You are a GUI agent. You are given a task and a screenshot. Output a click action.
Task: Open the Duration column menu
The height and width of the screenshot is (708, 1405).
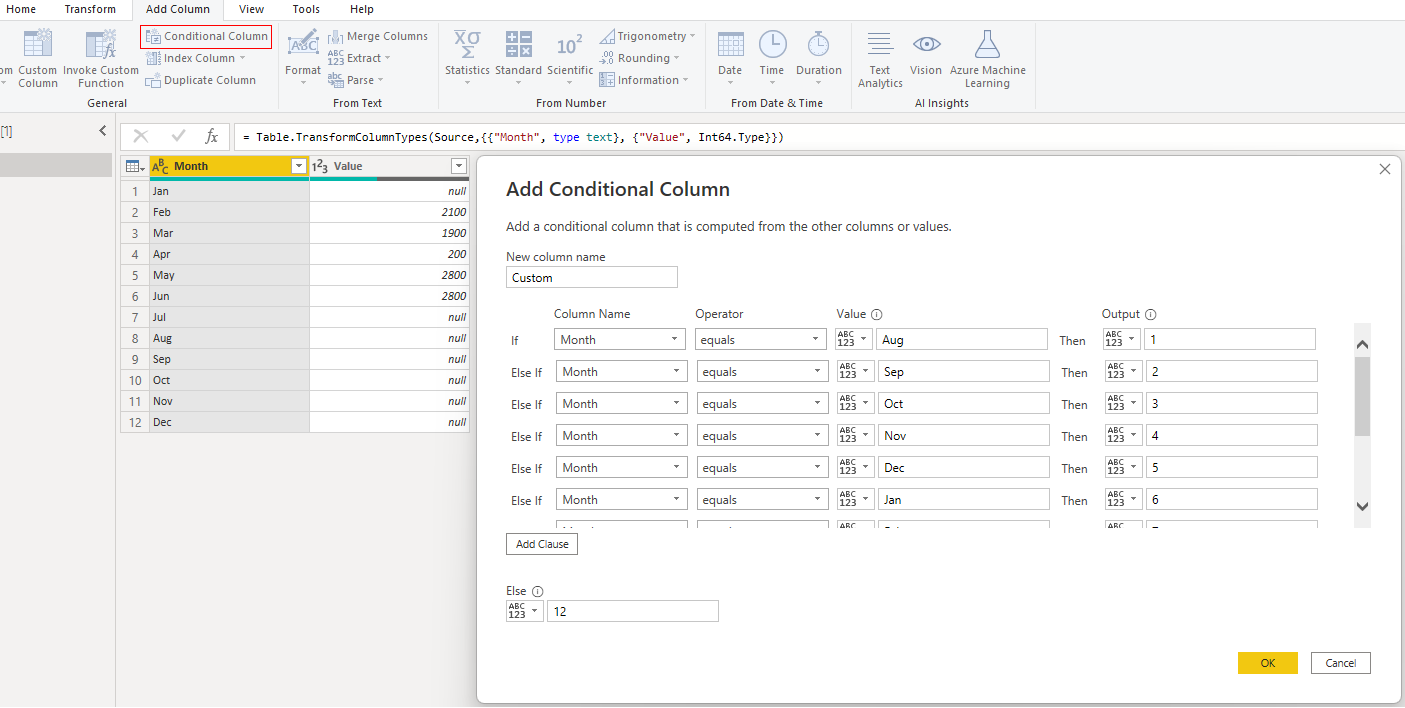819,58
